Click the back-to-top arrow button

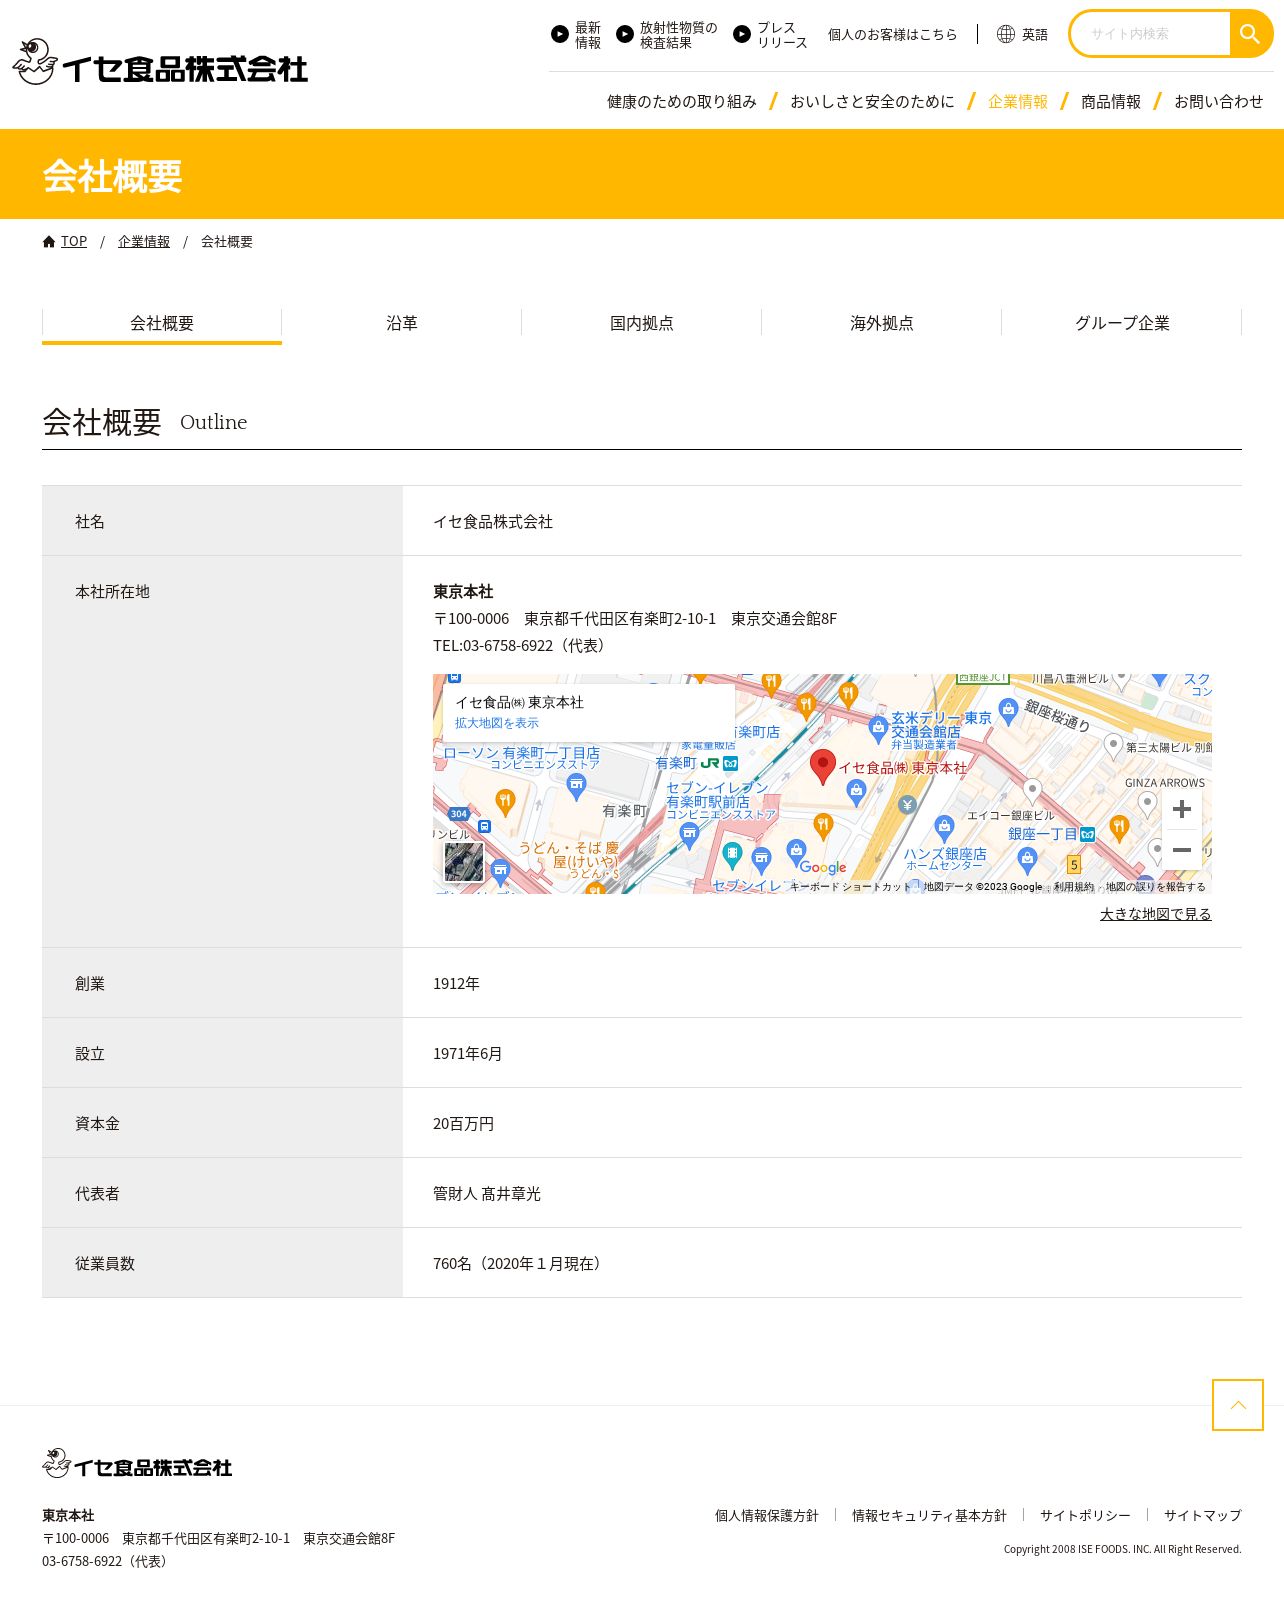point(1238,1405)
